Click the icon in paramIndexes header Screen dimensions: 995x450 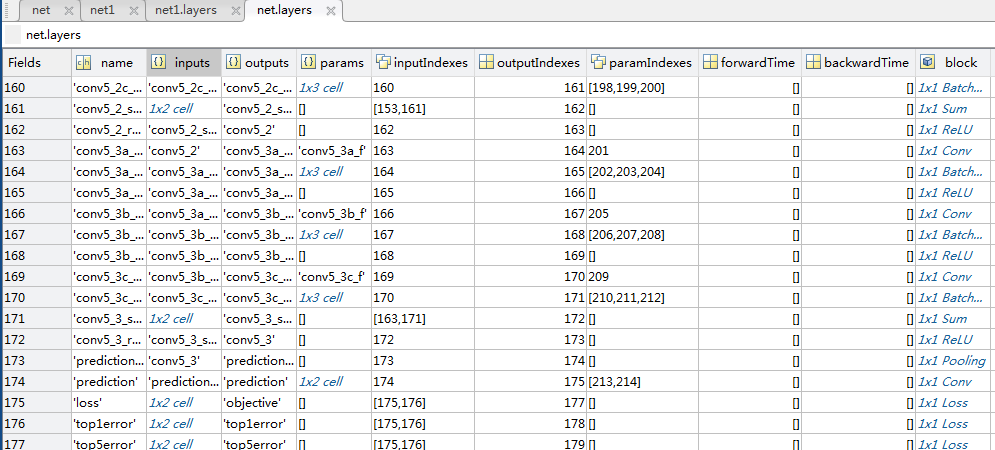point(598,62)
